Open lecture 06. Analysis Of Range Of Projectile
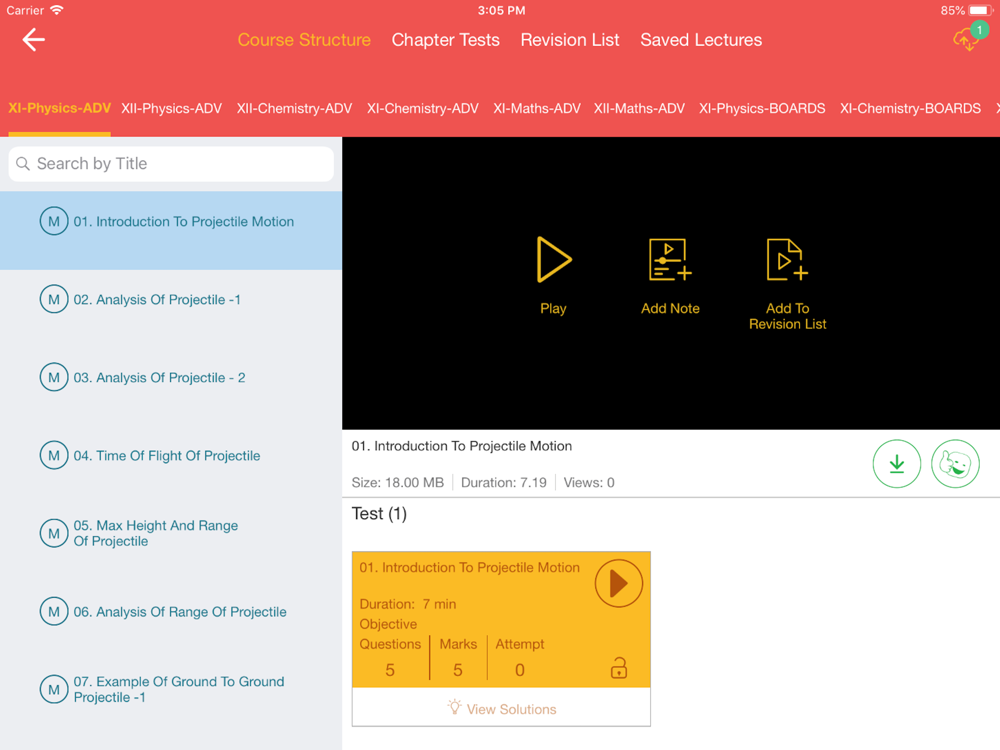This screenshot has height=750, width=1000. tap(180, 611)
